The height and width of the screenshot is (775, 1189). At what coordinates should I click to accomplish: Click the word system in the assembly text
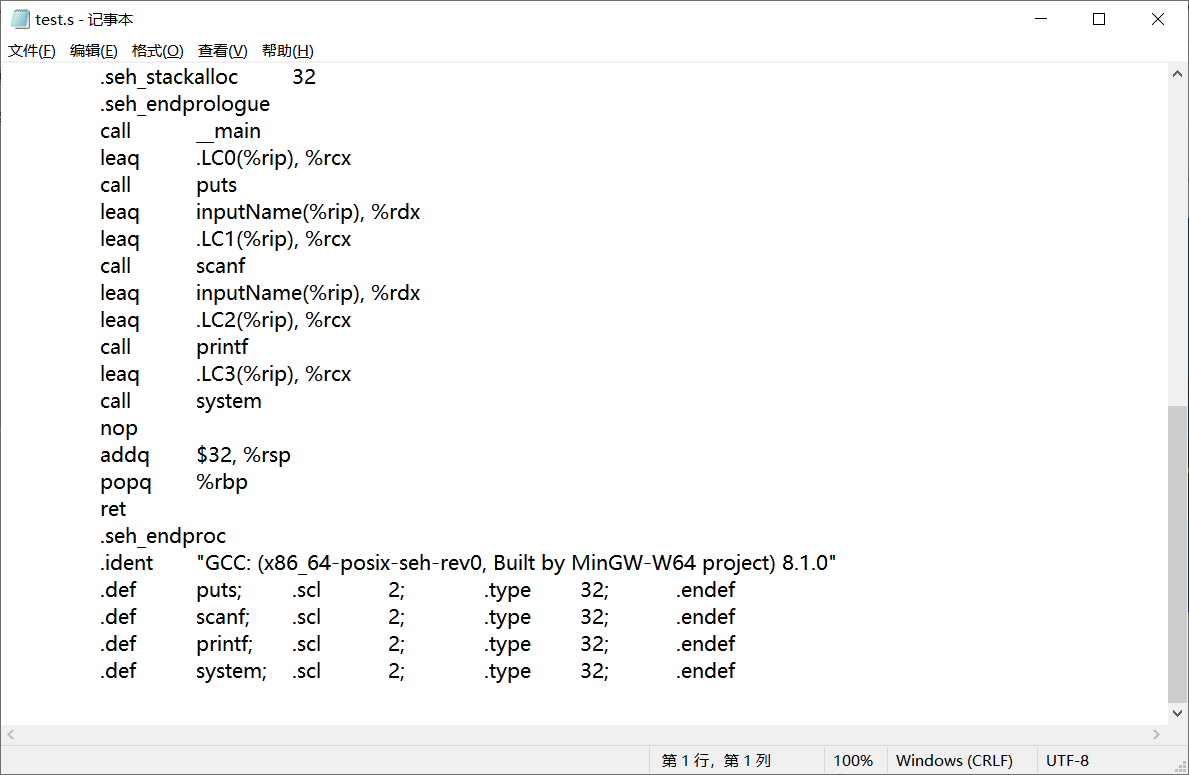coord(228,400)
